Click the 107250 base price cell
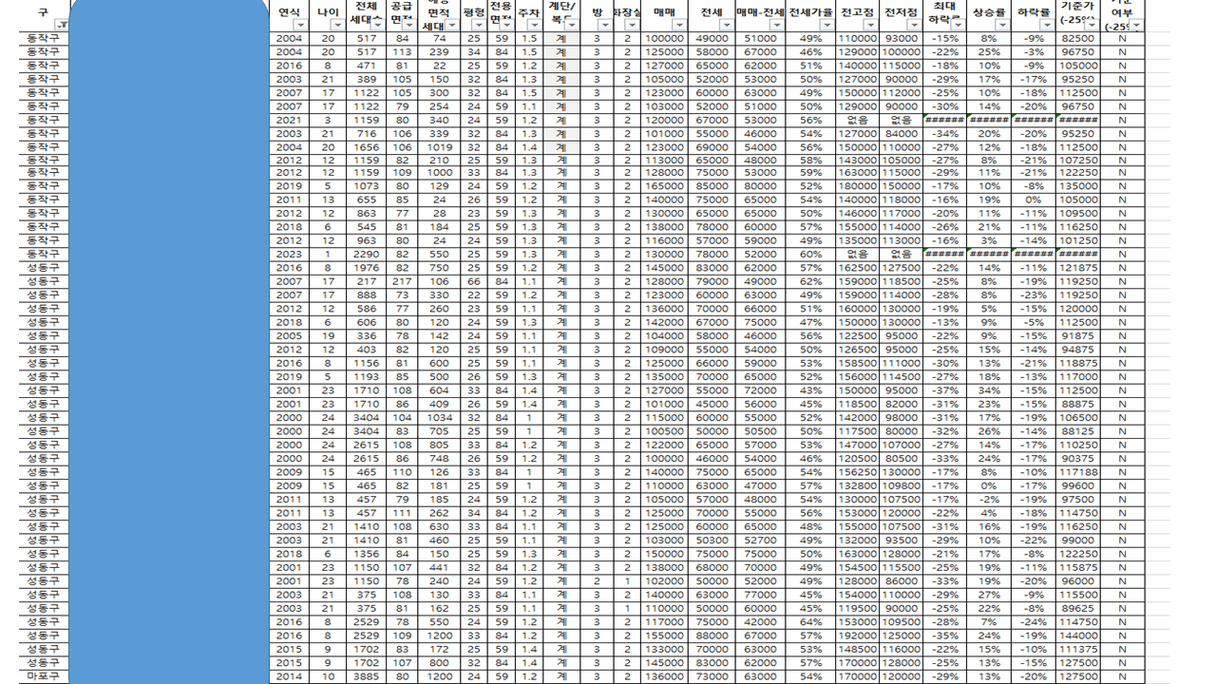 pos(1076,160)
